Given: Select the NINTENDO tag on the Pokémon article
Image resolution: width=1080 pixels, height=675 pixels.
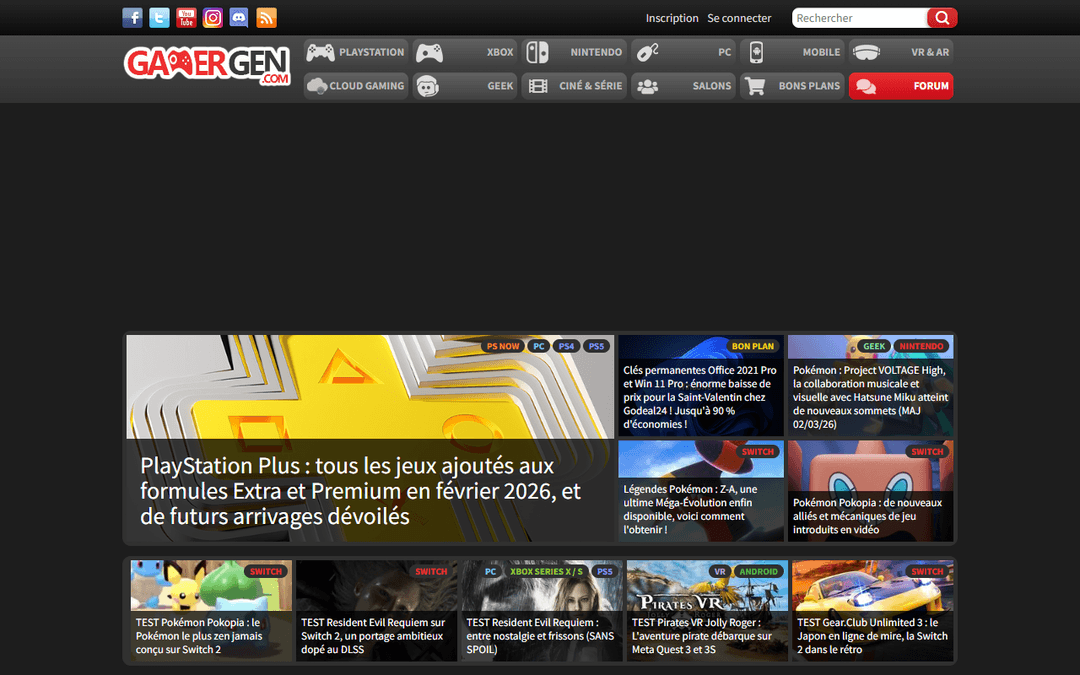Looking at the screenshot, I should [921, 346].
